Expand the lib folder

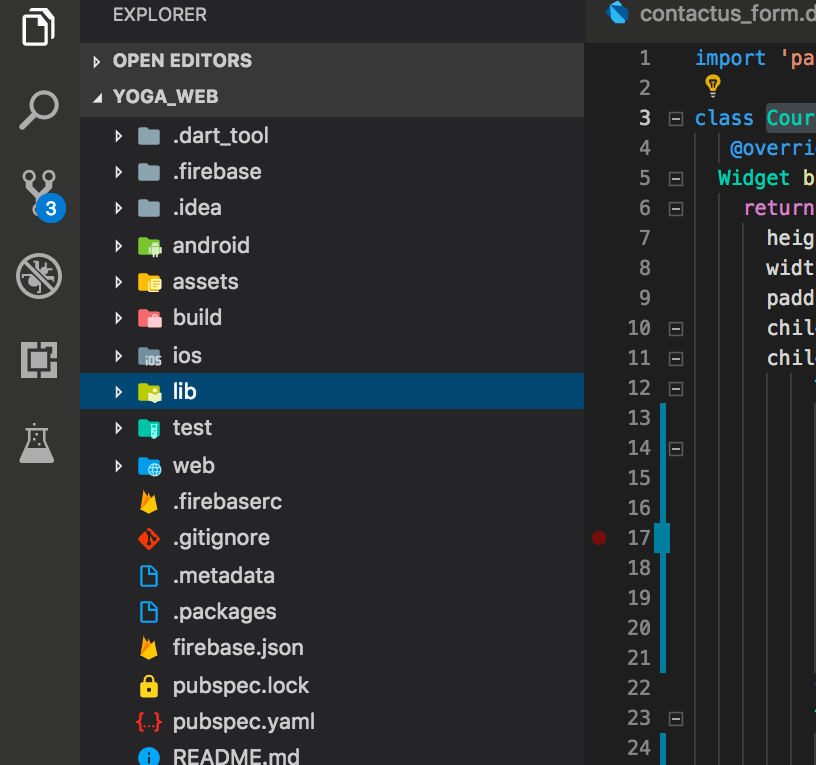[332, 391]
